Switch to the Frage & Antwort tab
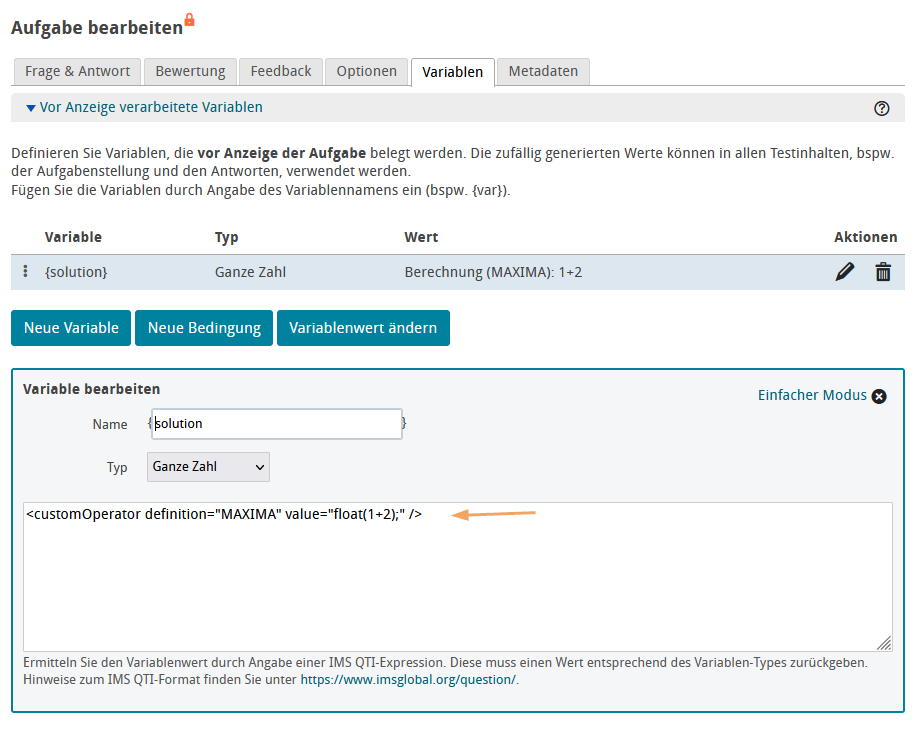This screenshot has width=915, height=735. pyautogui.click(x=77, y=71)
